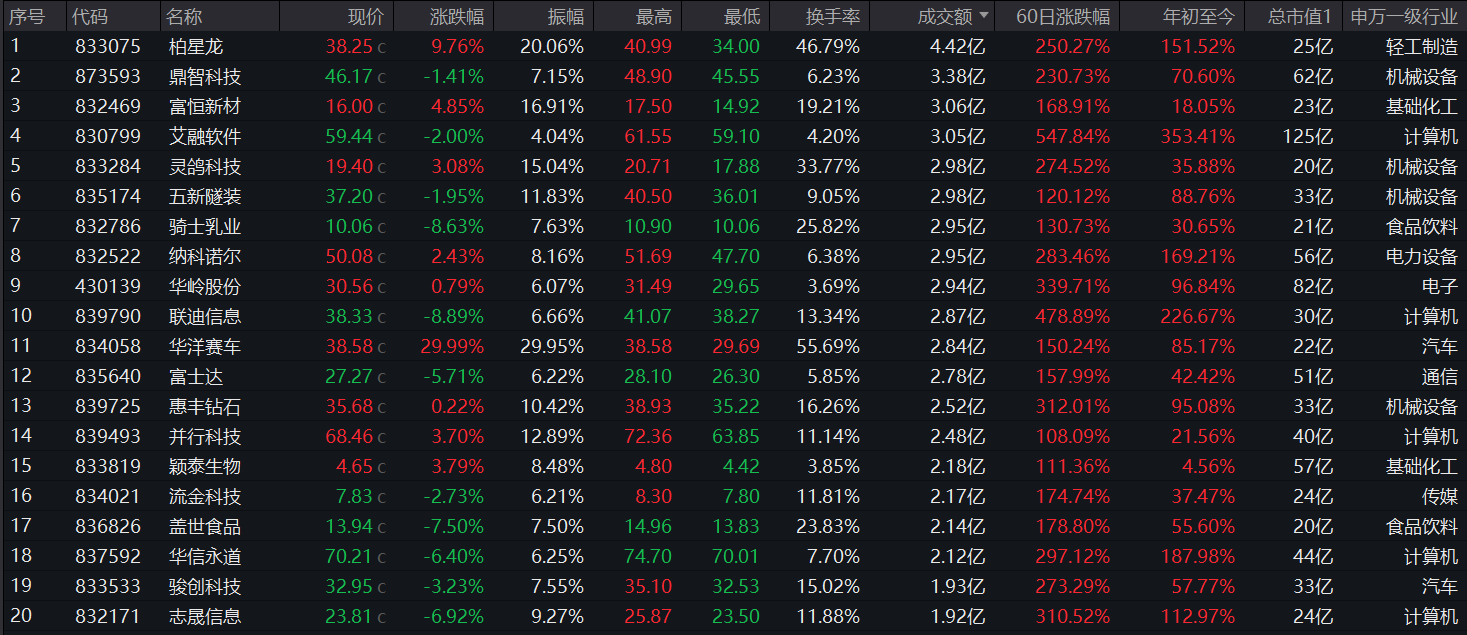Select the 478.89% 60-day gain cell
This screenshot has height=635, width=1467.
[x=1072, y=316]
